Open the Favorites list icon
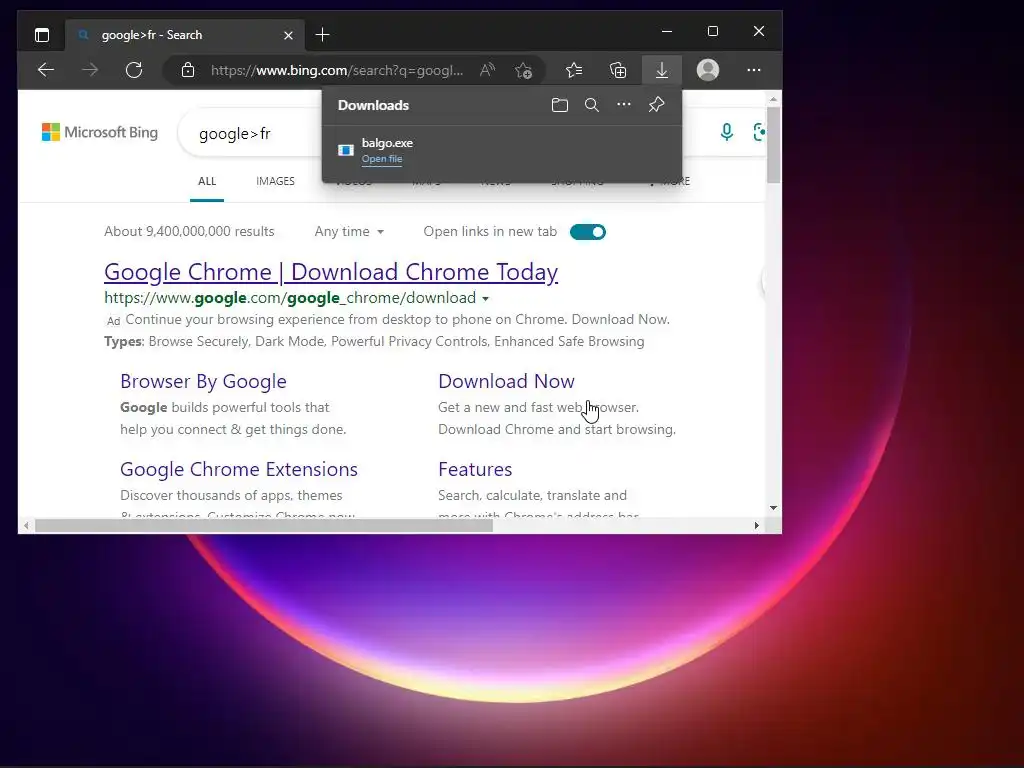The image size is (1024, 768). 574,70
